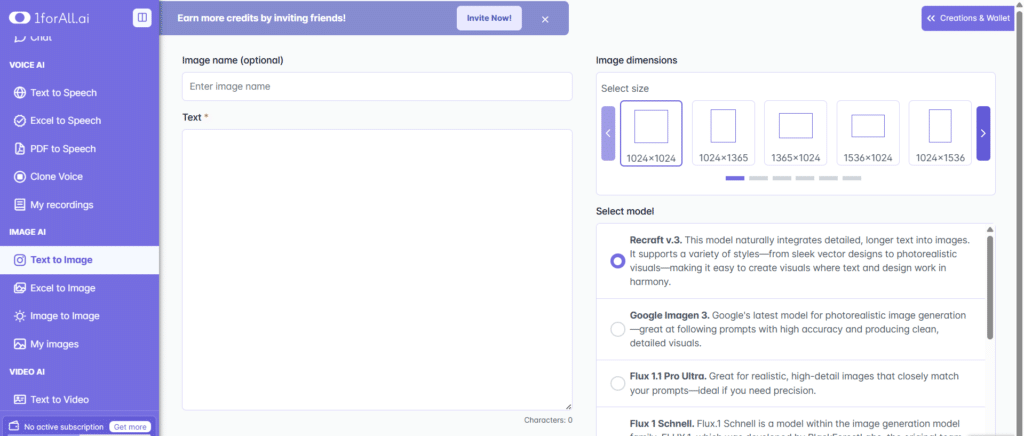The width and height of the screenshot is (1024, 436).
Task: Click the Get more subscription button
Action: tap(130, 426)
